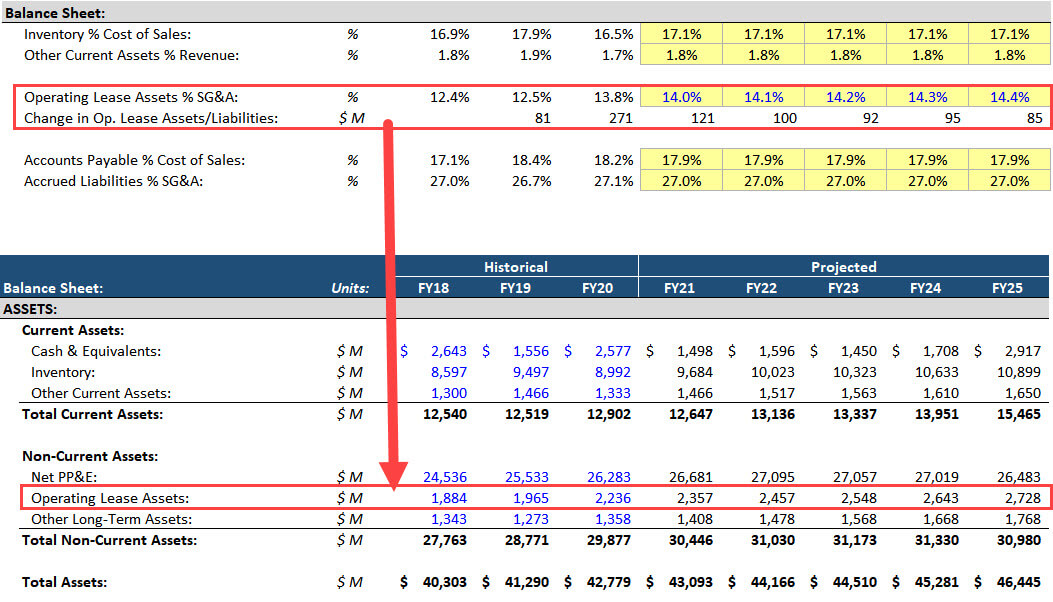This screenshot has height=602, width=1053.
Task: Click FY19 Other Long-Term Assets value 1,273
Action: [531, 519]
